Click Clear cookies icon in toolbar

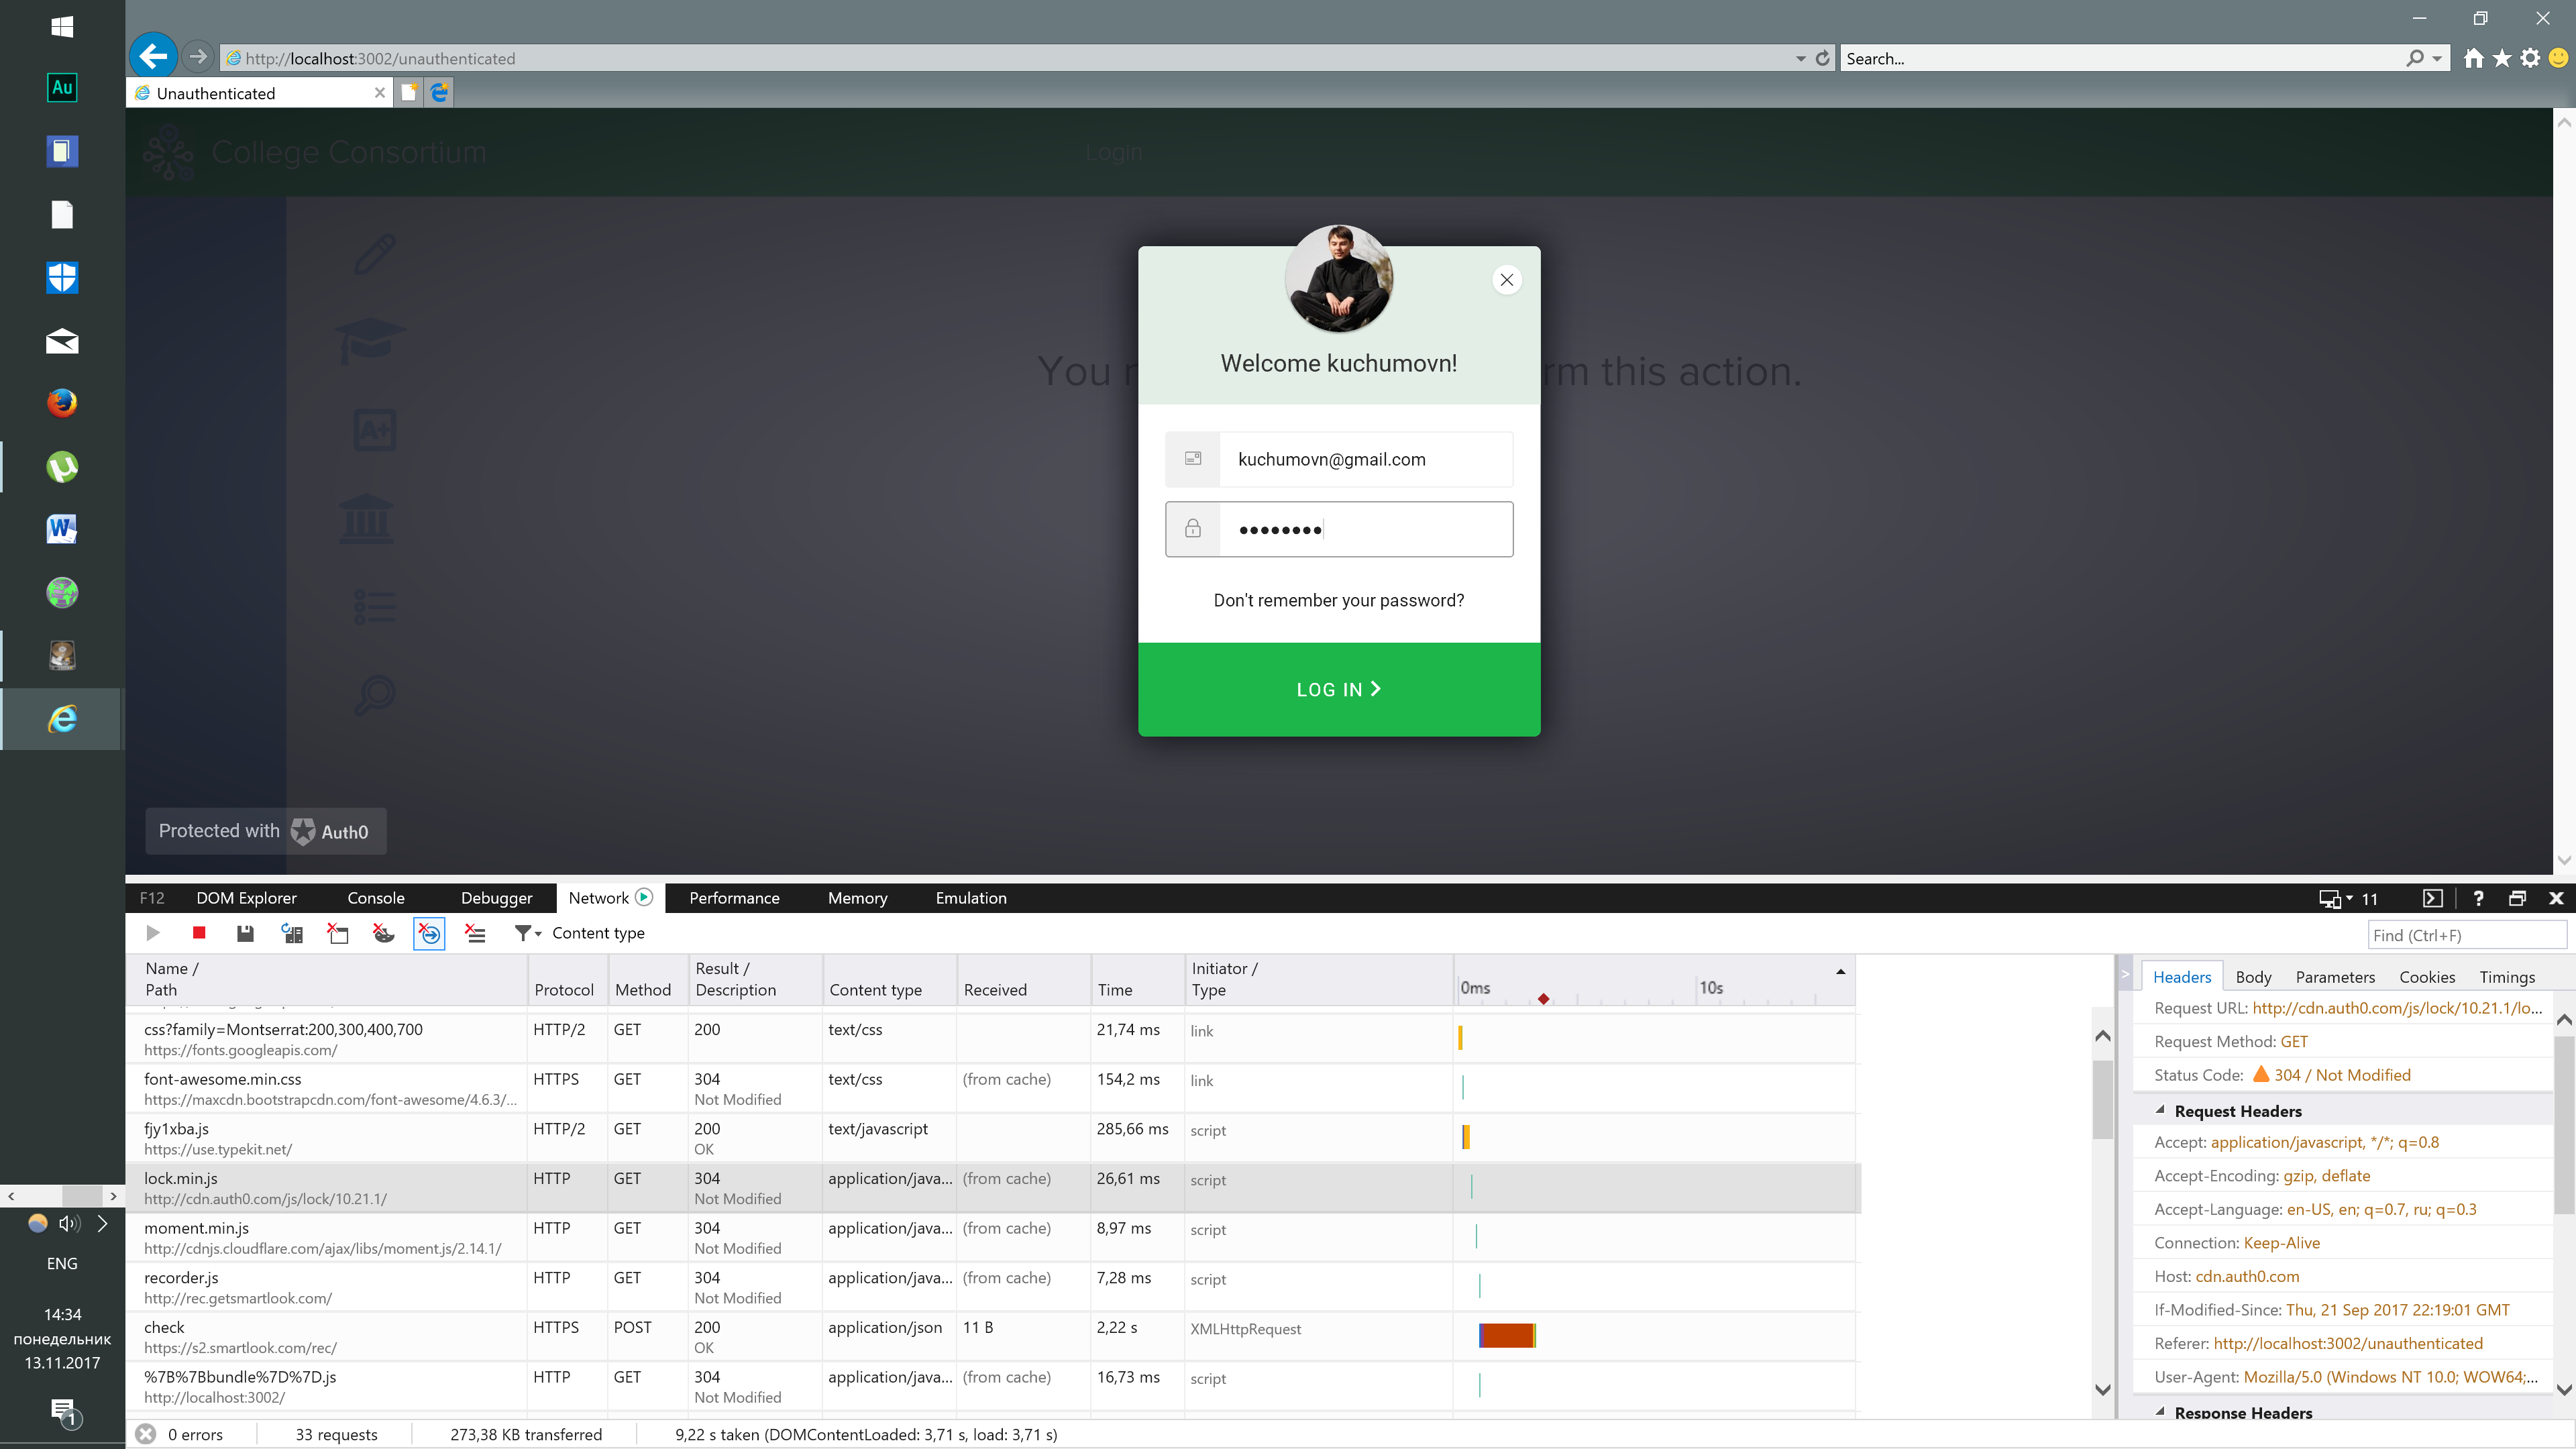(383, 933)
